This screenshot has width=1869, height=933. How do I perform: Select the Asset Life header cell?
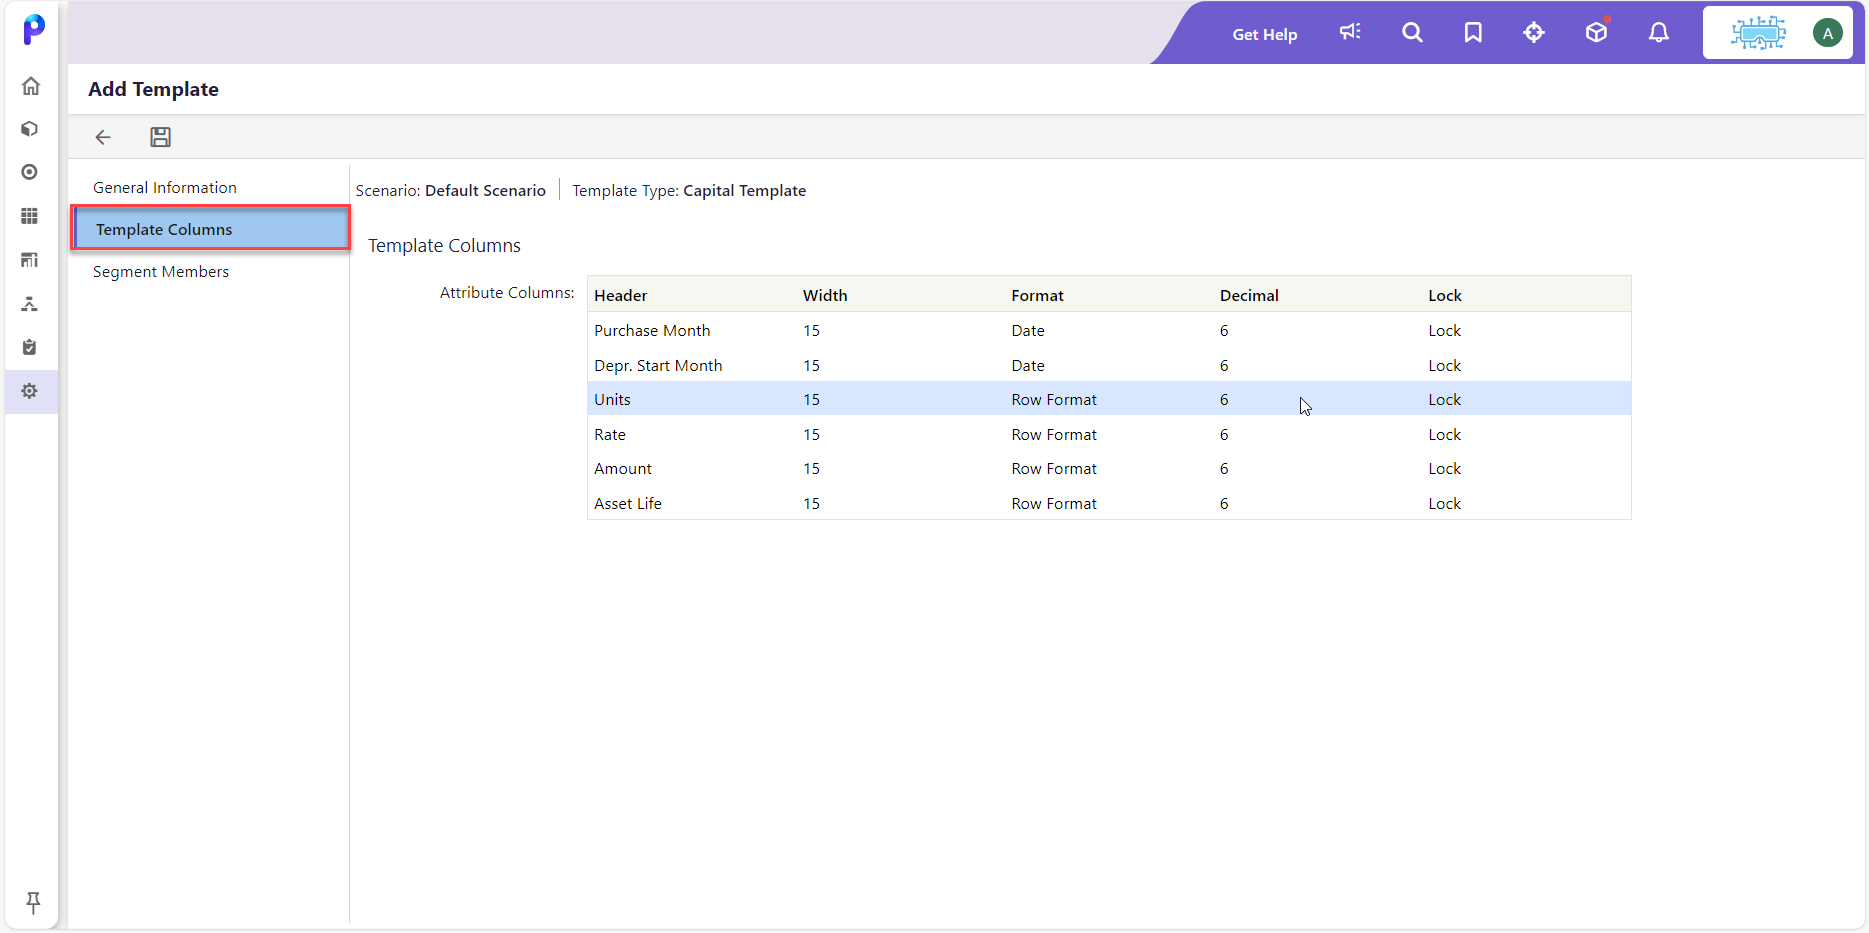click(628, 503)
